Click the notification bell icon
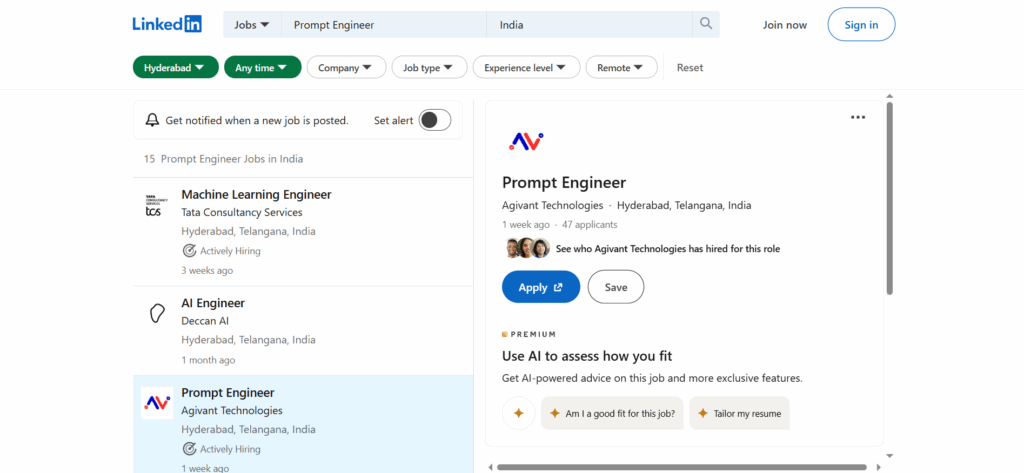Image resolution: width=1024 pixels, height=473 pixels. (152, 120)
